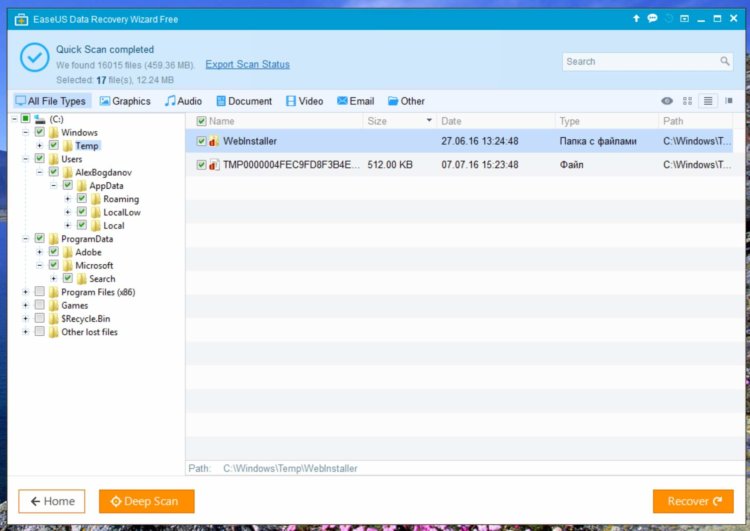Sort by the Type column header
The height and width of the screenshot is (531, 750).
click(607, 121)
